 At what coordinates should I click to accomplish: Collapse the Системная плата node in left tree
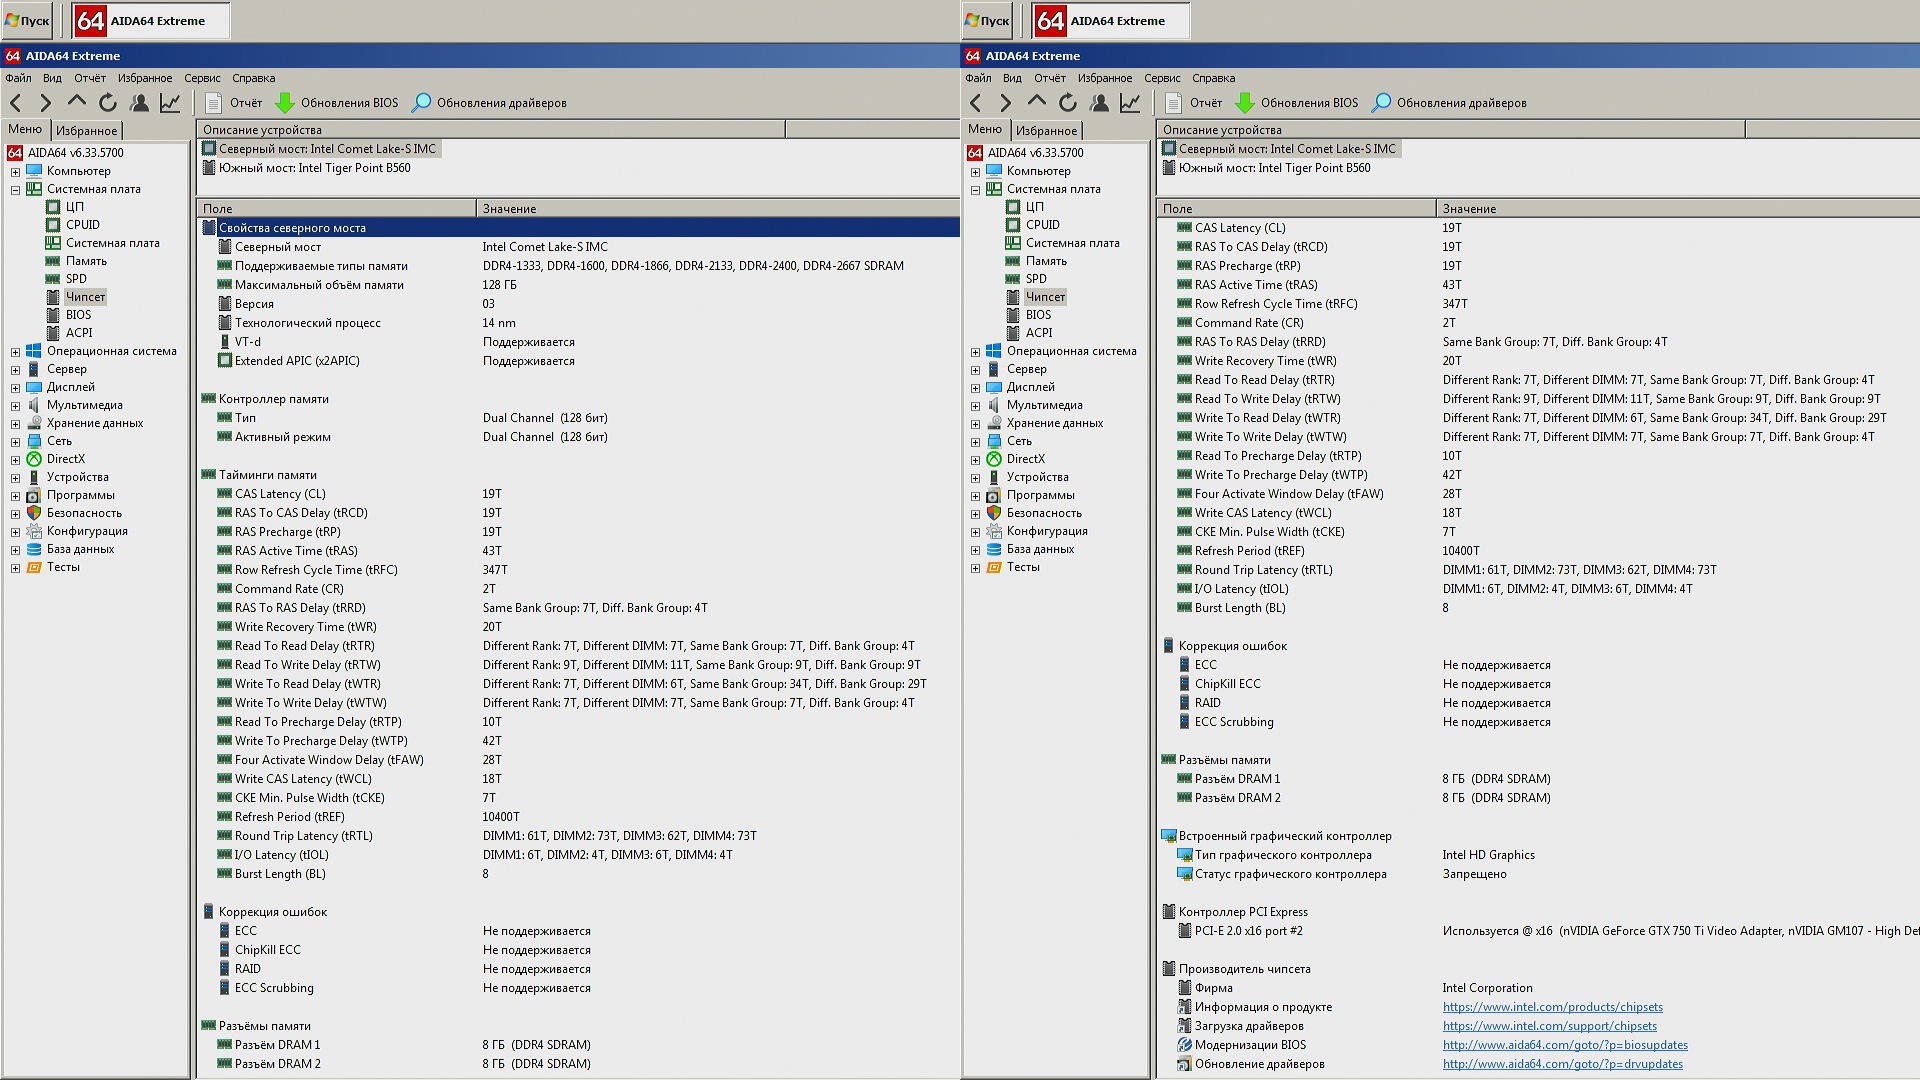coord(15,190)
